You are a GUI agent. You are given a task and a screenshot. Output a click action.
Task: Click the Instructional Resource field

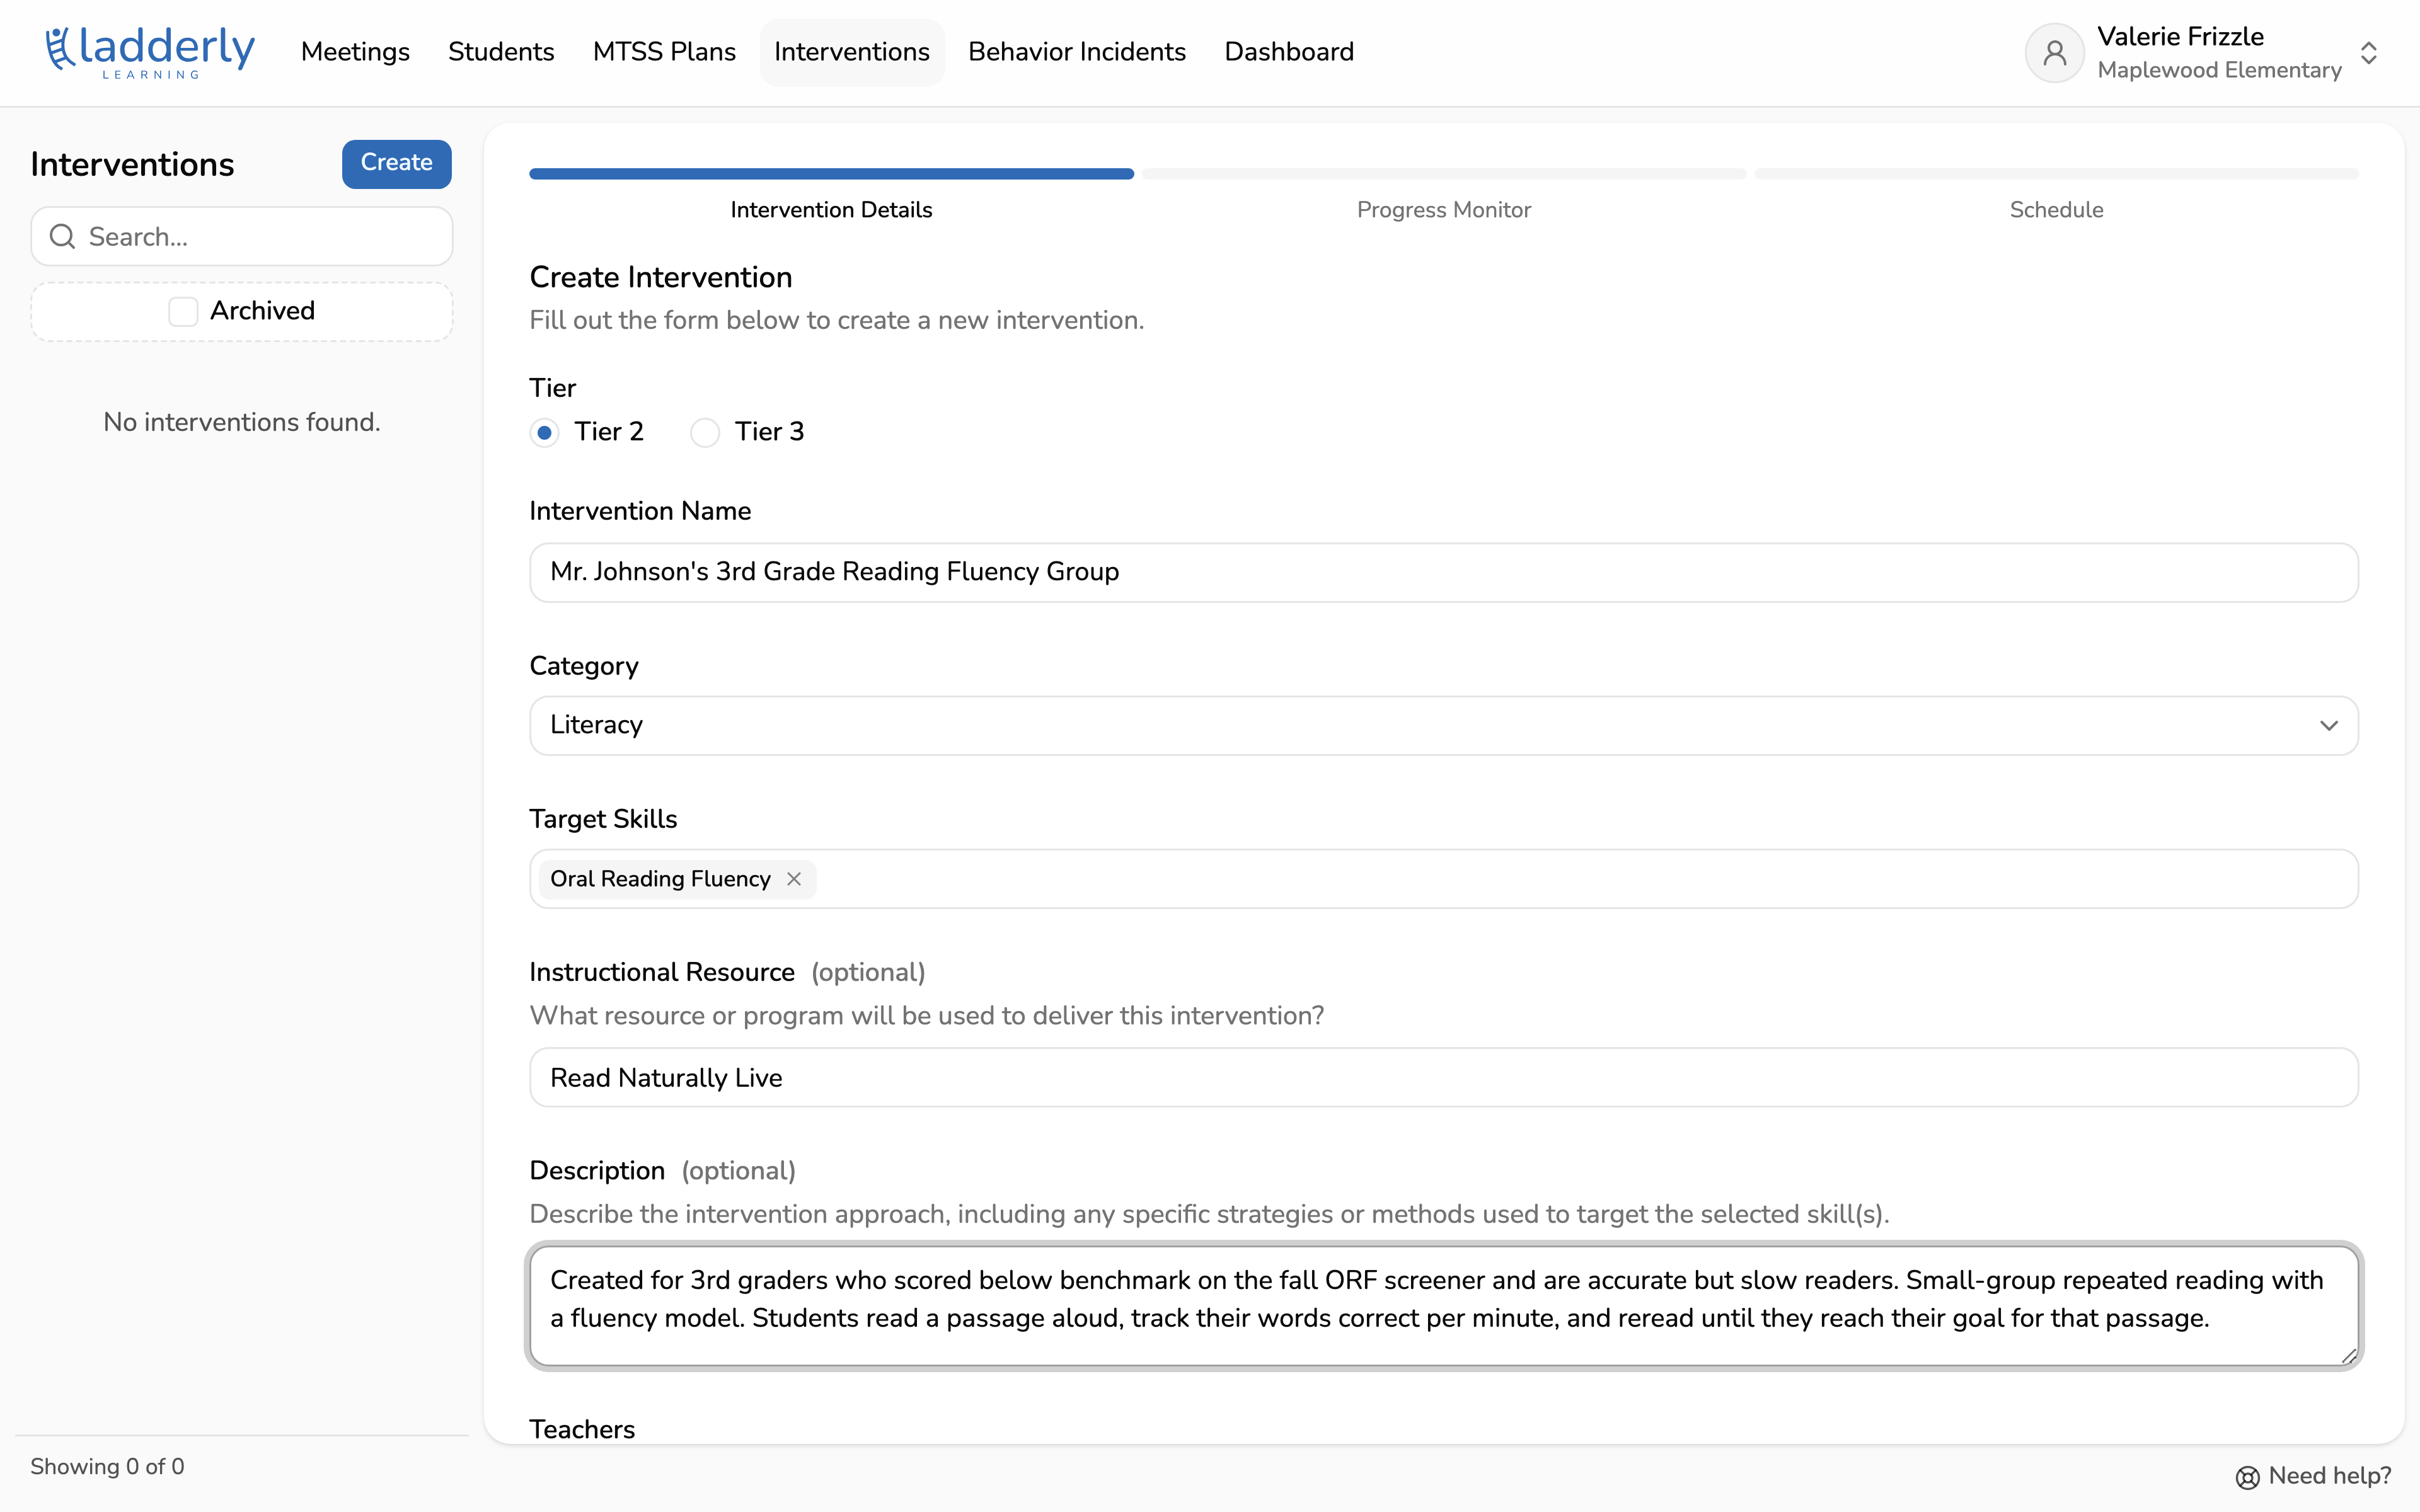[x=1443, y=1077]
